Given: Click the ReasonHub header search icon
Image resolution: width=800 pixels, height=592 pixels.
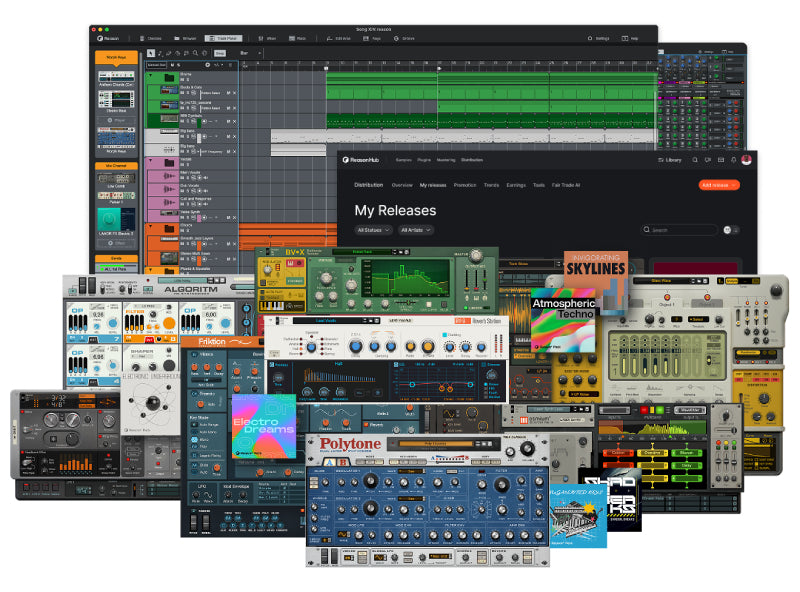Looking at the screenshot, I should (x=695, y=160).
